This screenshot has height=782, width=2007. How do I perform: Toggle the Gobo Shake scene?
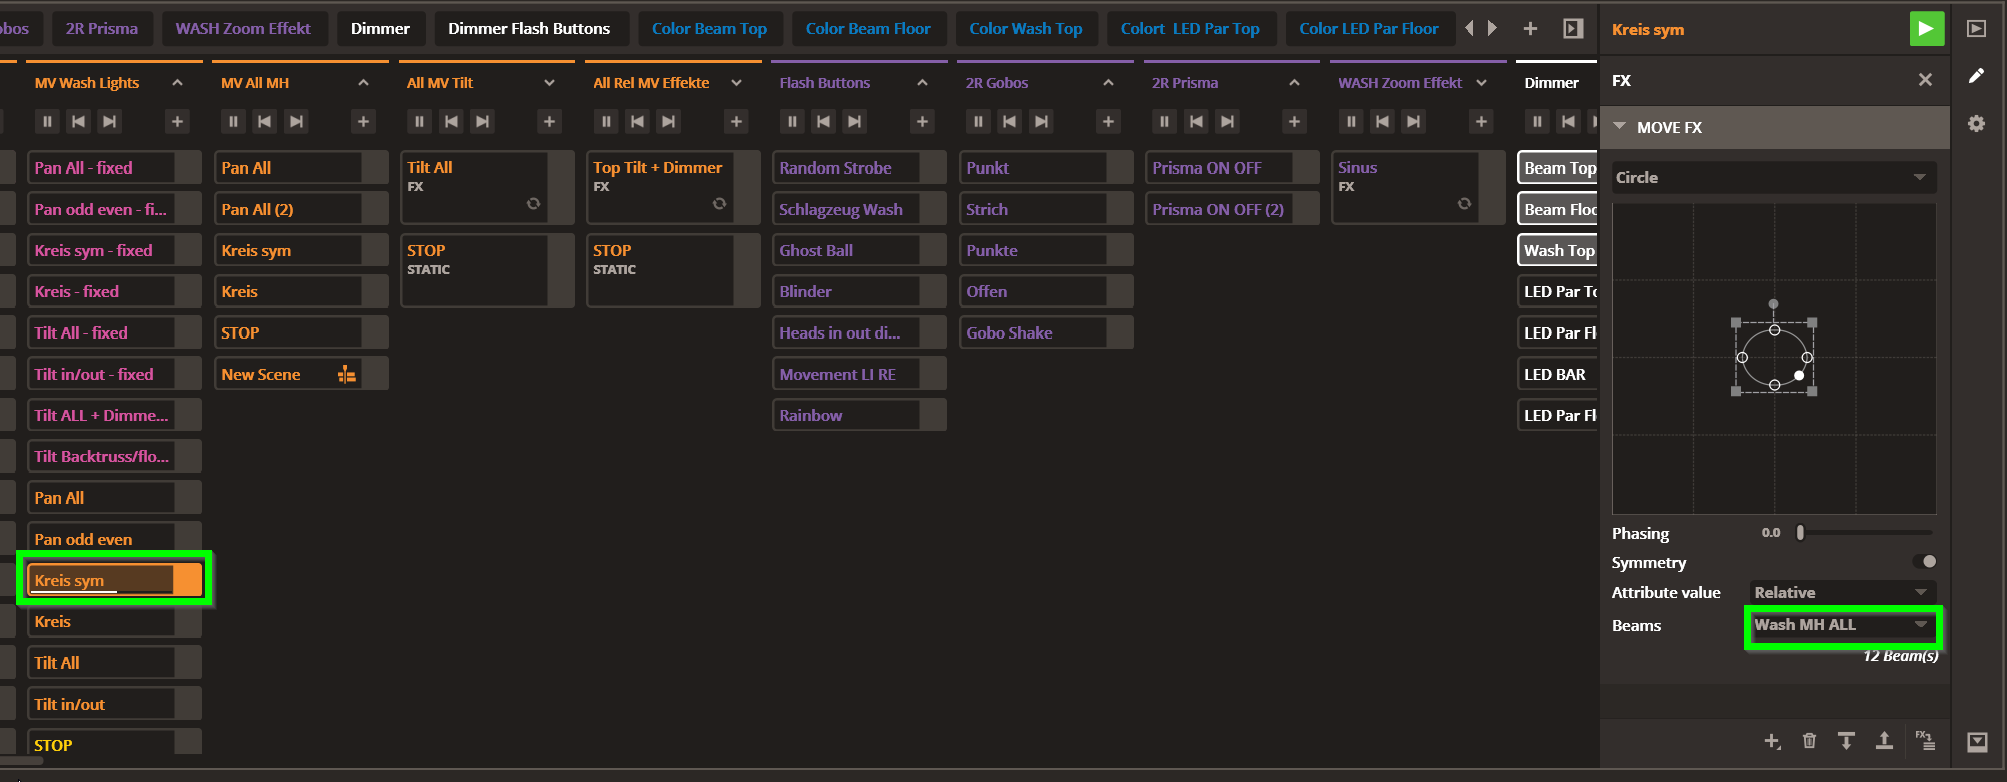tap(1120, 333)
